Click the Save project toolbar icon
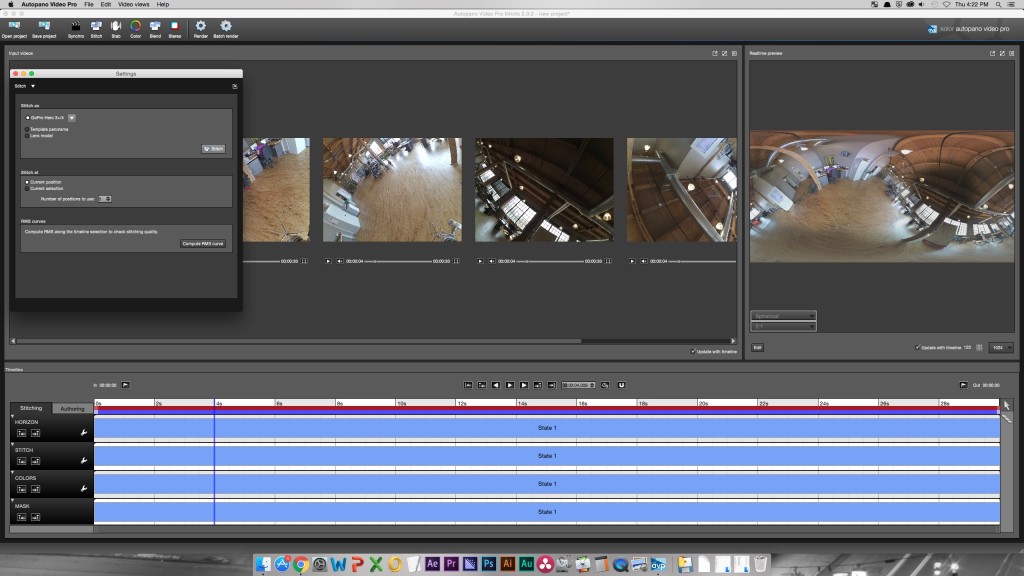 coord(44,29)
